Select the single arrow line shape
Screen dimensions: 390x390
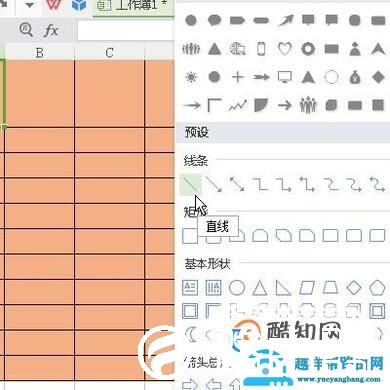[214, 184]
